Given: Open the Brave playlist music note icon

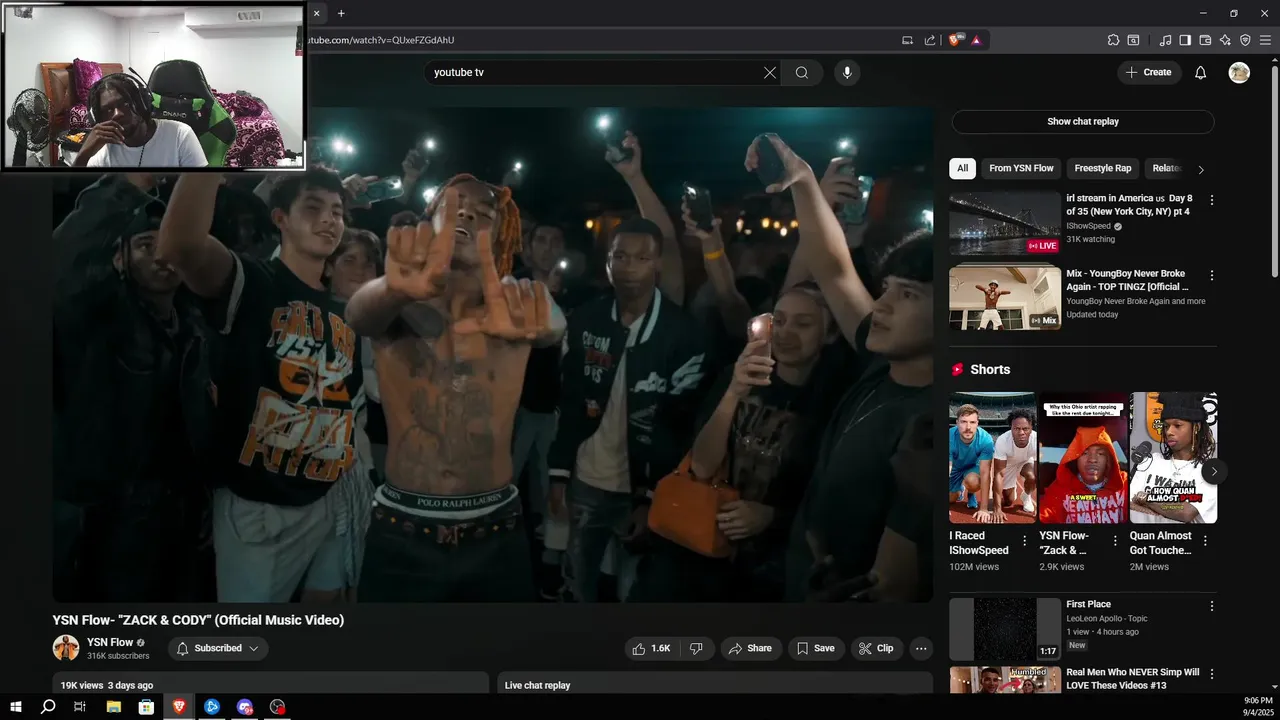Looking at the screenshot, I should (1165, 40).
